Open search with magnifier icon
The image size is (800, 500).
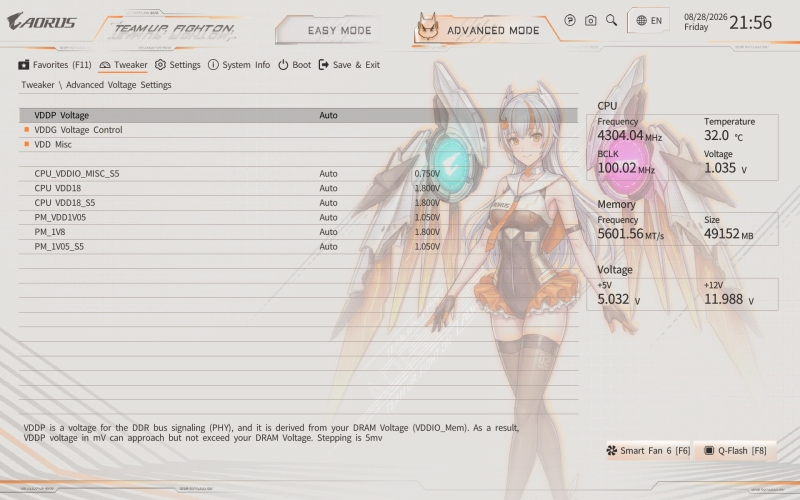point(611,20)
